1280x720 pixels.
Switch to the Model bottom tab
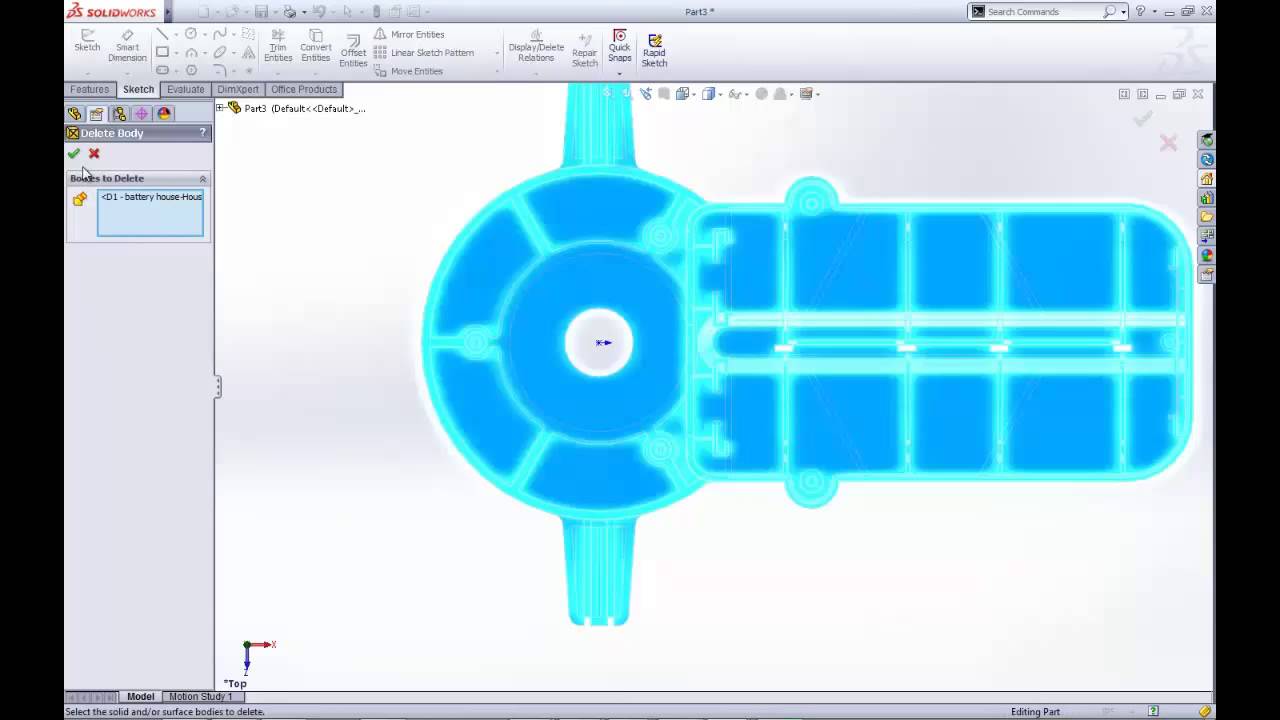point(140,697)
